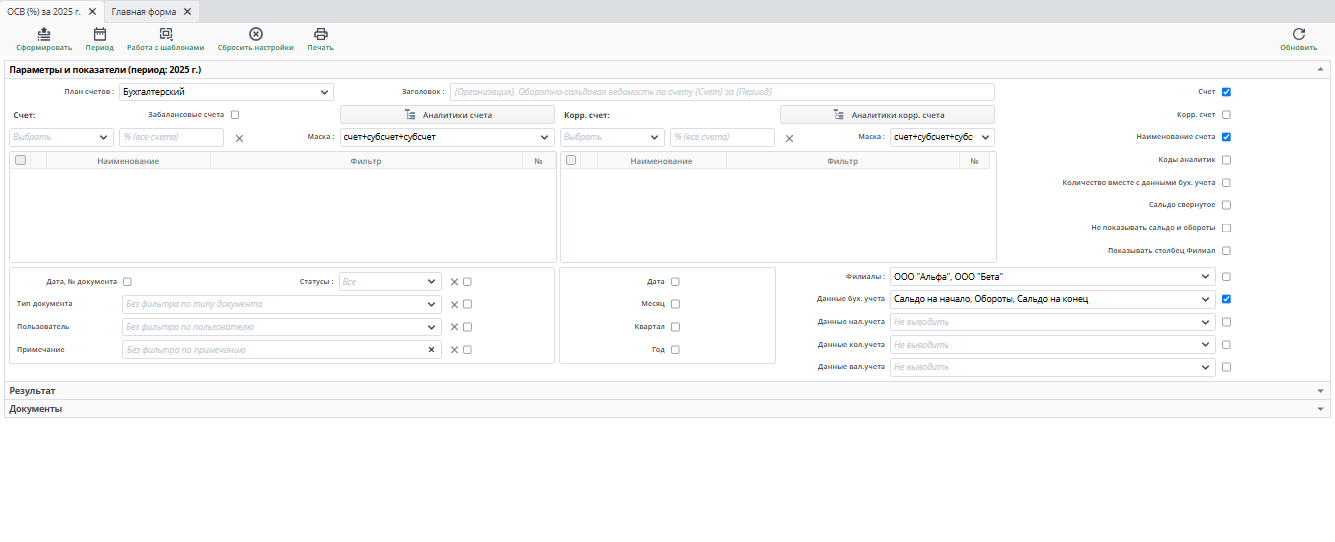Check the Квартал grouping checkbox
Image resolution: width=1335 pixels, height=542 pixels.
(x=675, y=327)
